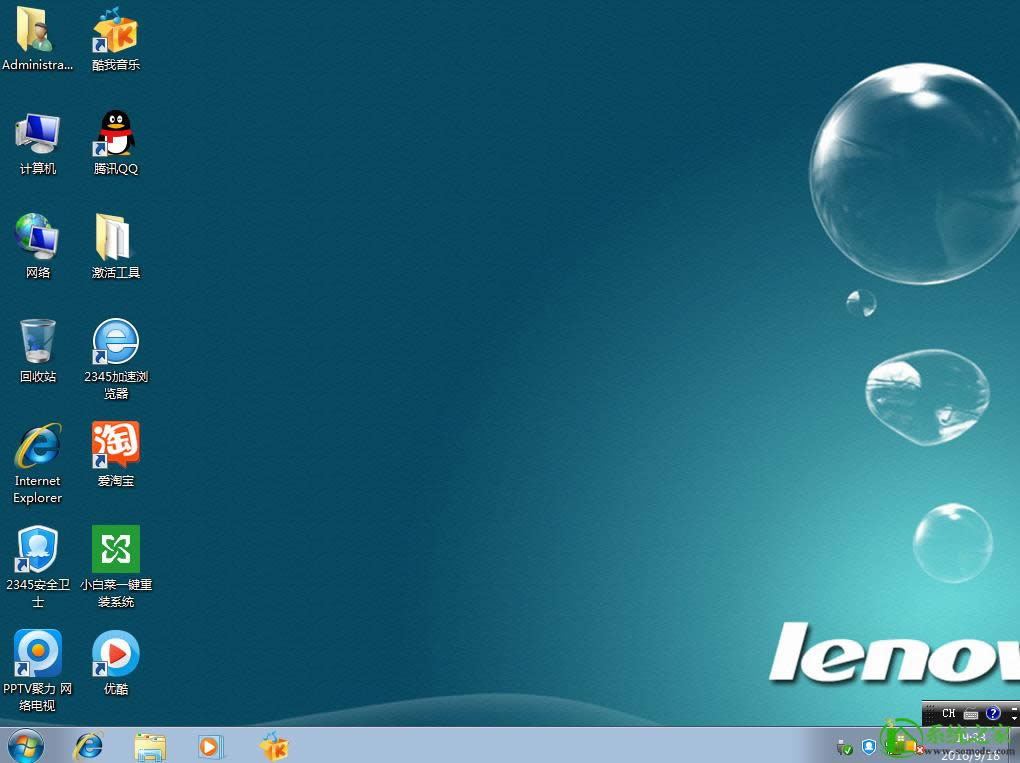
Task: Launch 酷我音乐 music player
Action: (x=114, y=30)
